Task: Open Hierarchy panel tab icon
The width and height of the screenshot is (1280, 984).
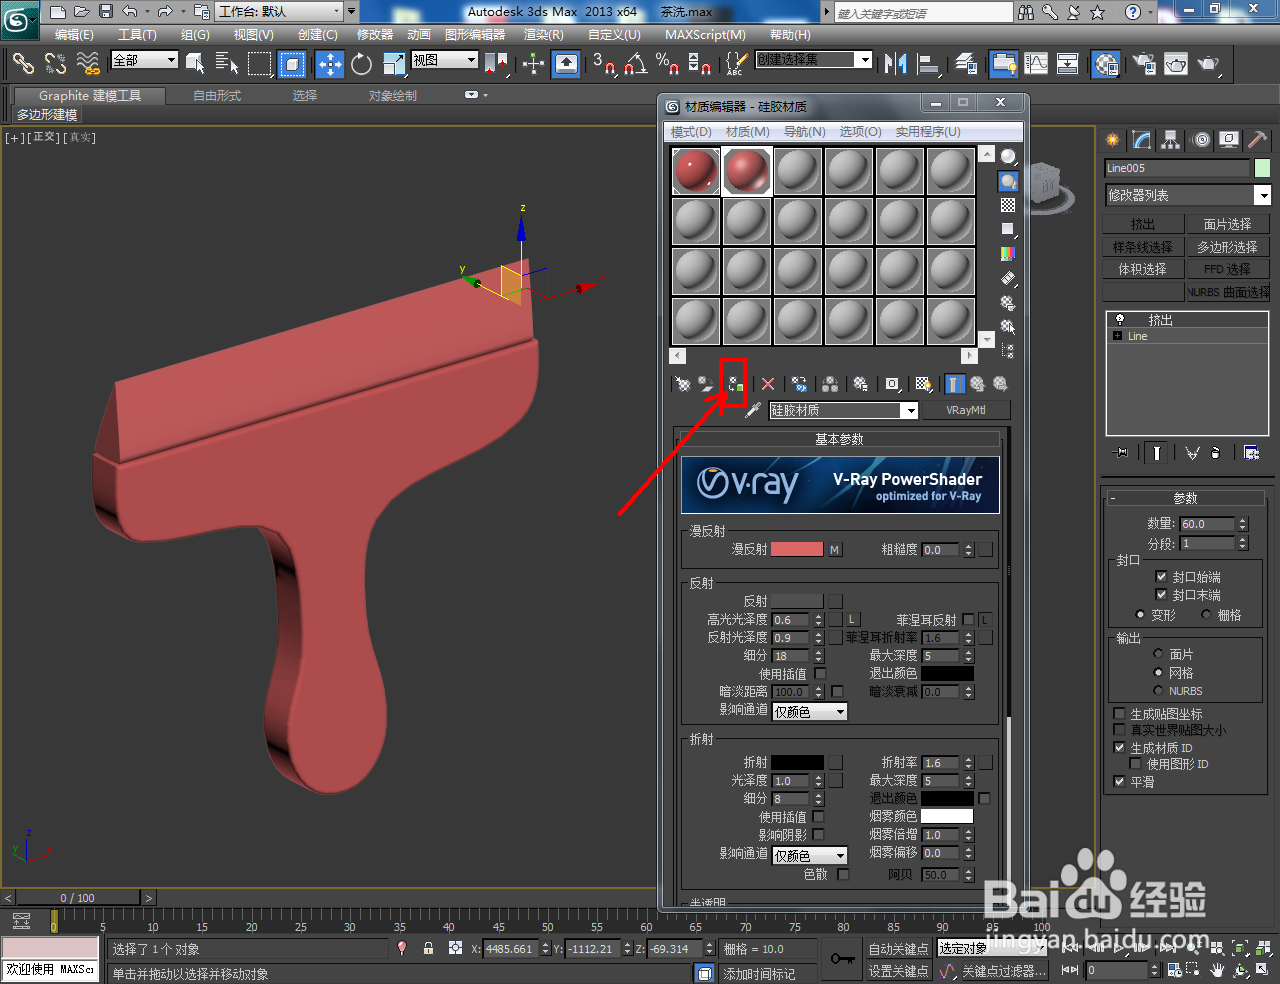Action: pyautogui.click(x=1170, y=140)
